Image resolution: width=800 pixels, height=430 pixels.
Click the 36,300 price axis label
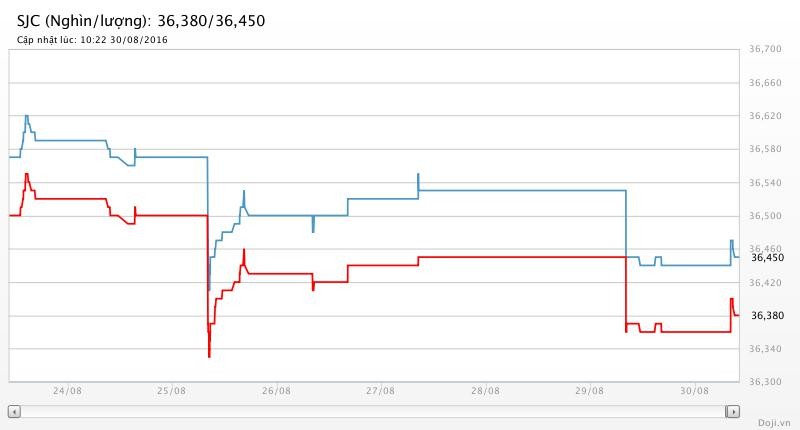(765, 382)
